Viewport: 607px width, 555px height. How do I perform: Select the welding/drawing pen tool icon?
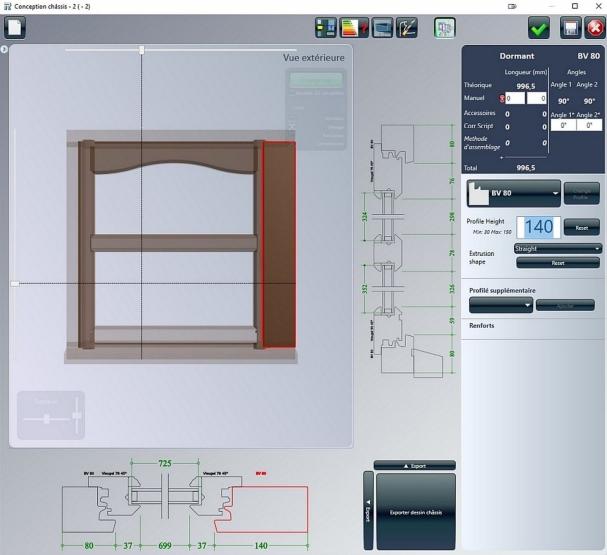(x=407, y=28)
